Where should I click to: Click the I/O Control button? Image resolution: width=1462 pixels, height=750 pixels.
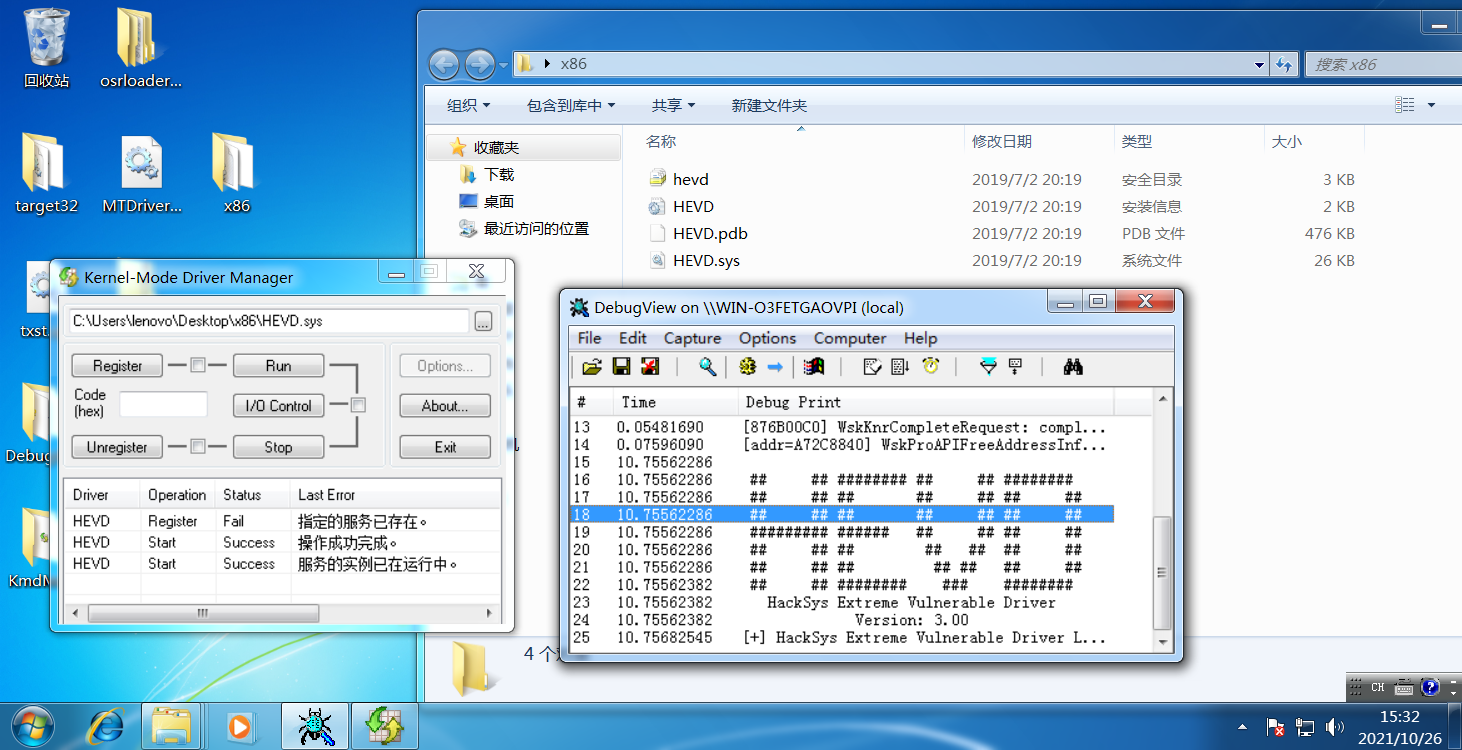[278, 406]
